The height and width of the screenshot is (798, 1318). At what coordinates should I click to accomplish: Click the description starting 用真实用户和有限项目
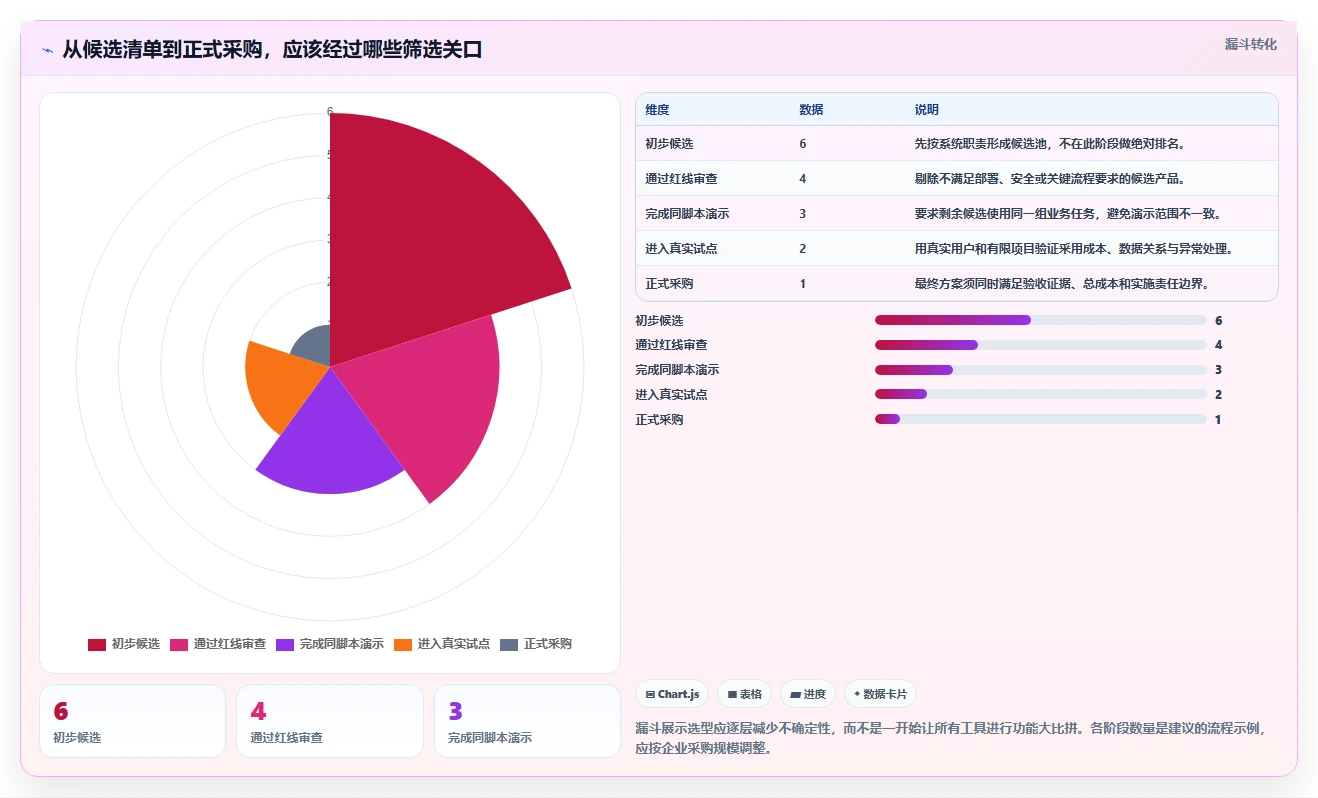pos(1073,249)
